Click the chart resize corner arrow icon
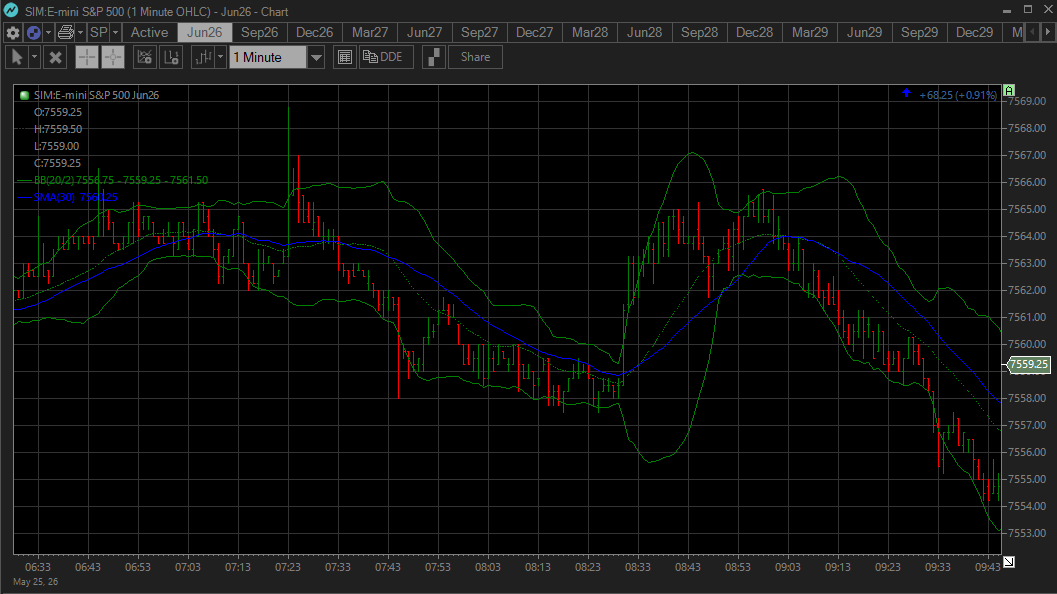Image resolution: width=1057 pixels, height=594 pixels. (x=1009, y=562)
